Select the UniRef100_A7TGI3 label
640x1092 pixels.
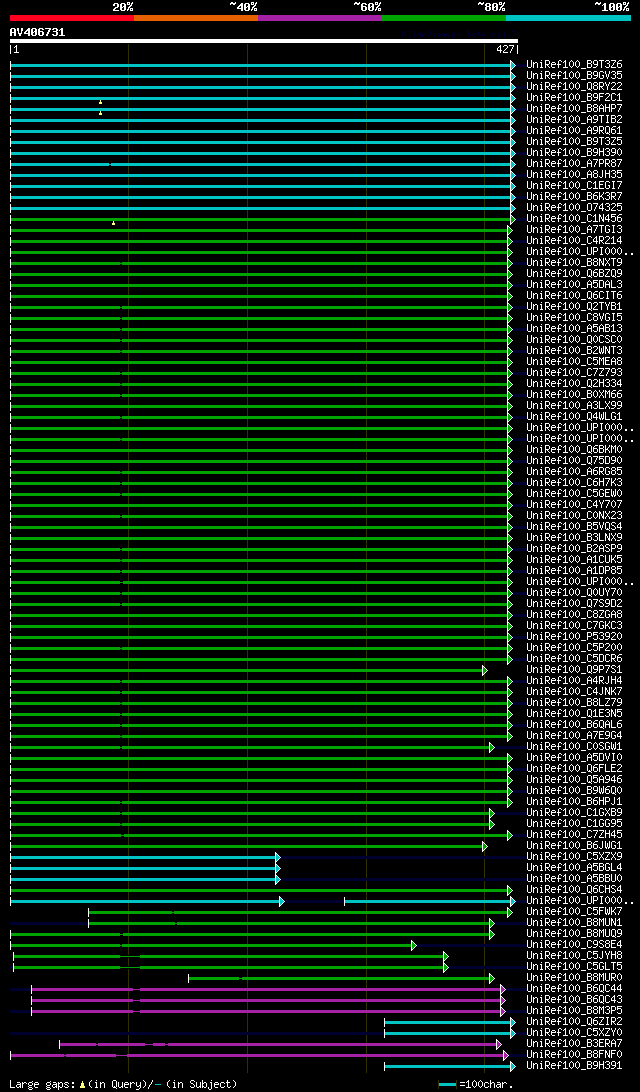tap(575, 230)
